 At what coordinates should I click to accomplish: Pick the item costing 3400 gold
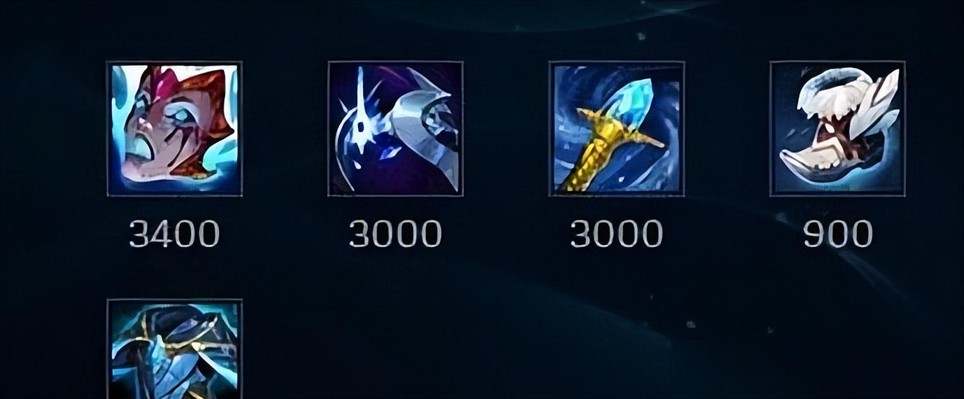(x=175, y=128)
